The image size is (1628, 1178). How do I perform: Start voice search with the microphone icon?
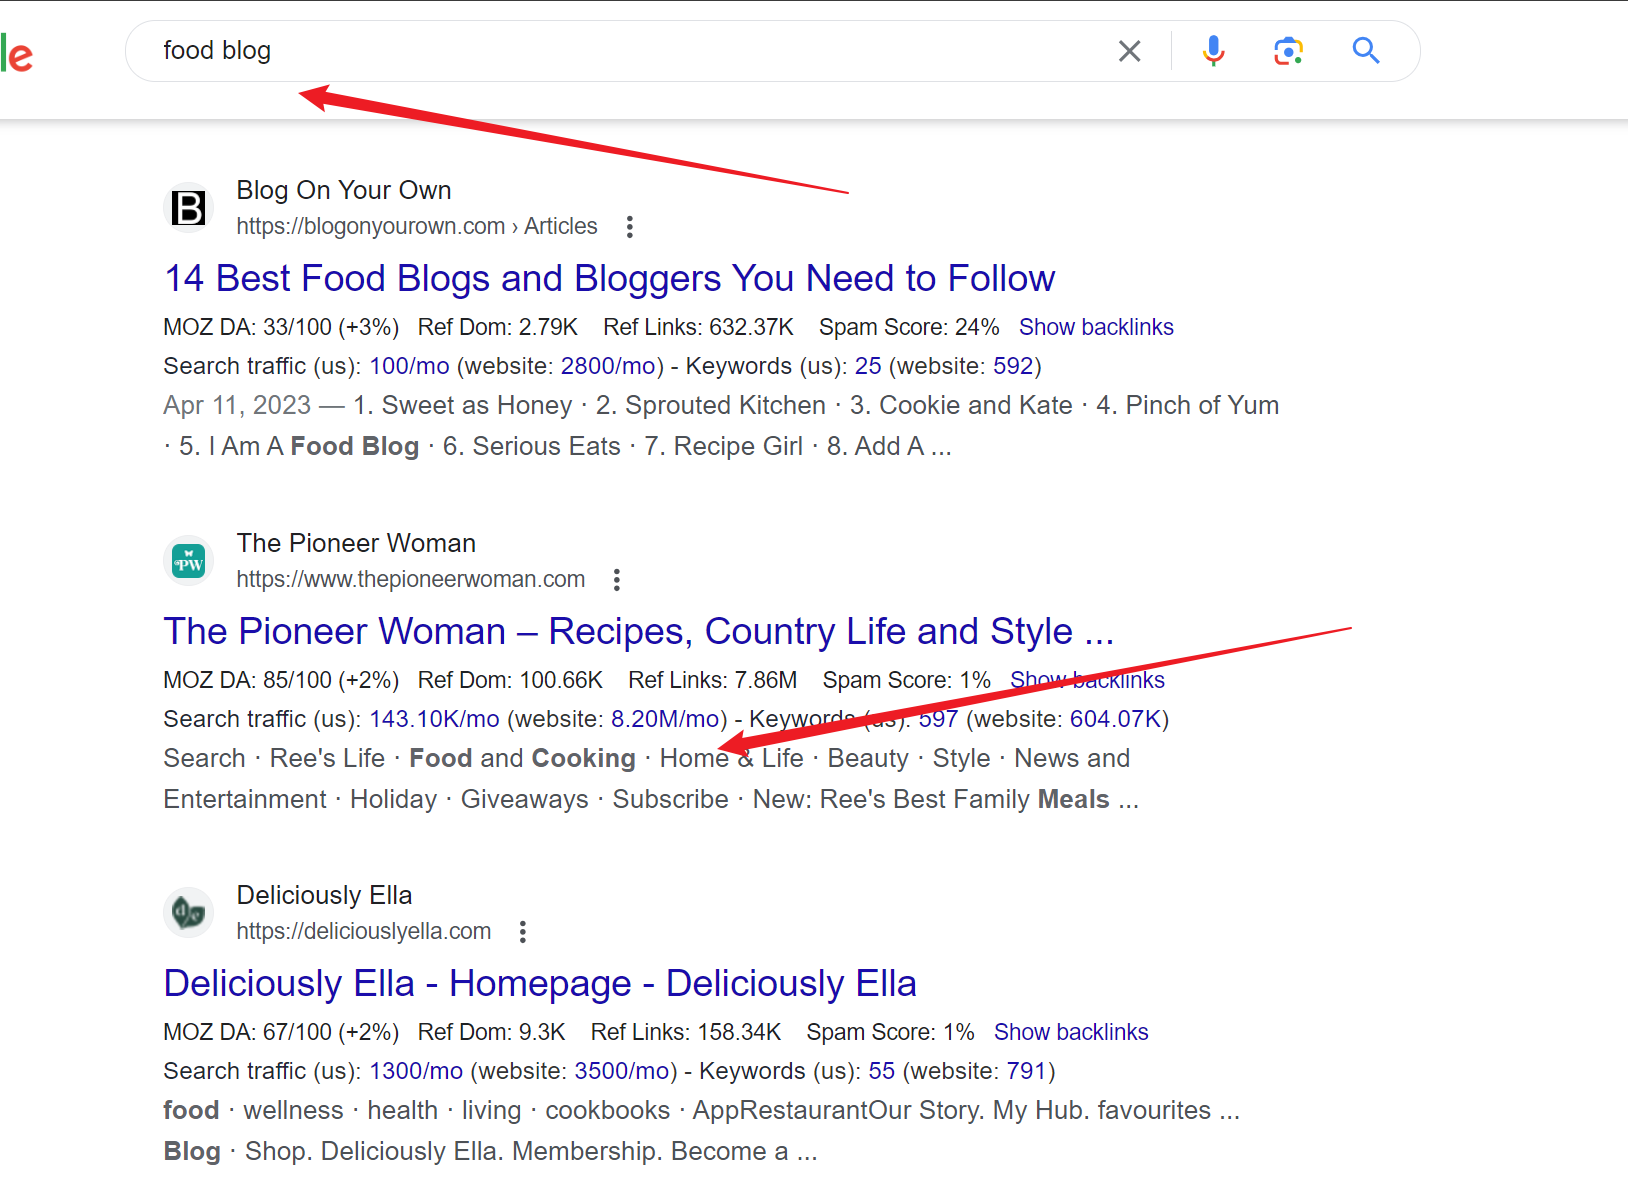pyautogui.click(x=1213, y=51)
